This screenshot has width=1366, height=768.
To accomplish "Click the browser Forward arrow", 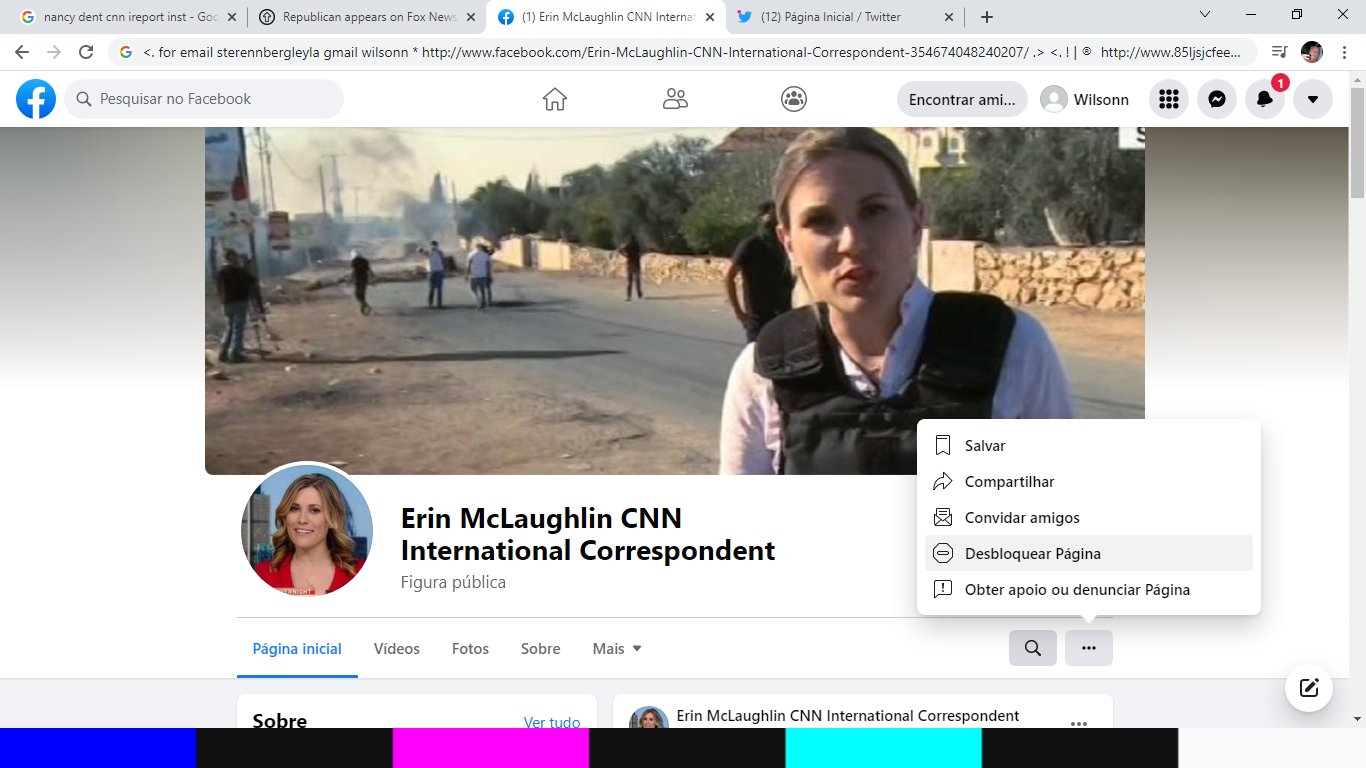I will [x=54, y=52].
